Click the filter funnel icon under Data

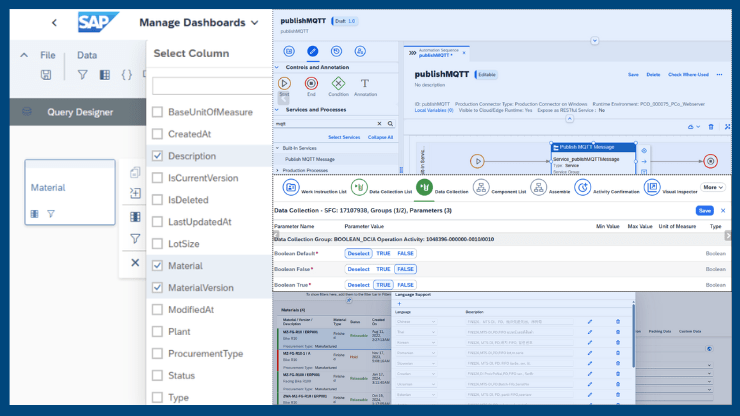click(83, 75)
